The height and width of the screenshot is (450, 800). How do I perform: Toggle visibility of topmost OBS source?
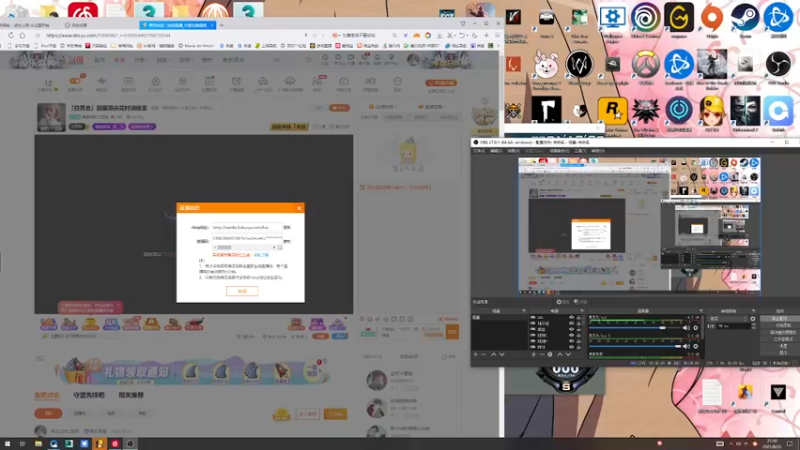tap(571, 317)
